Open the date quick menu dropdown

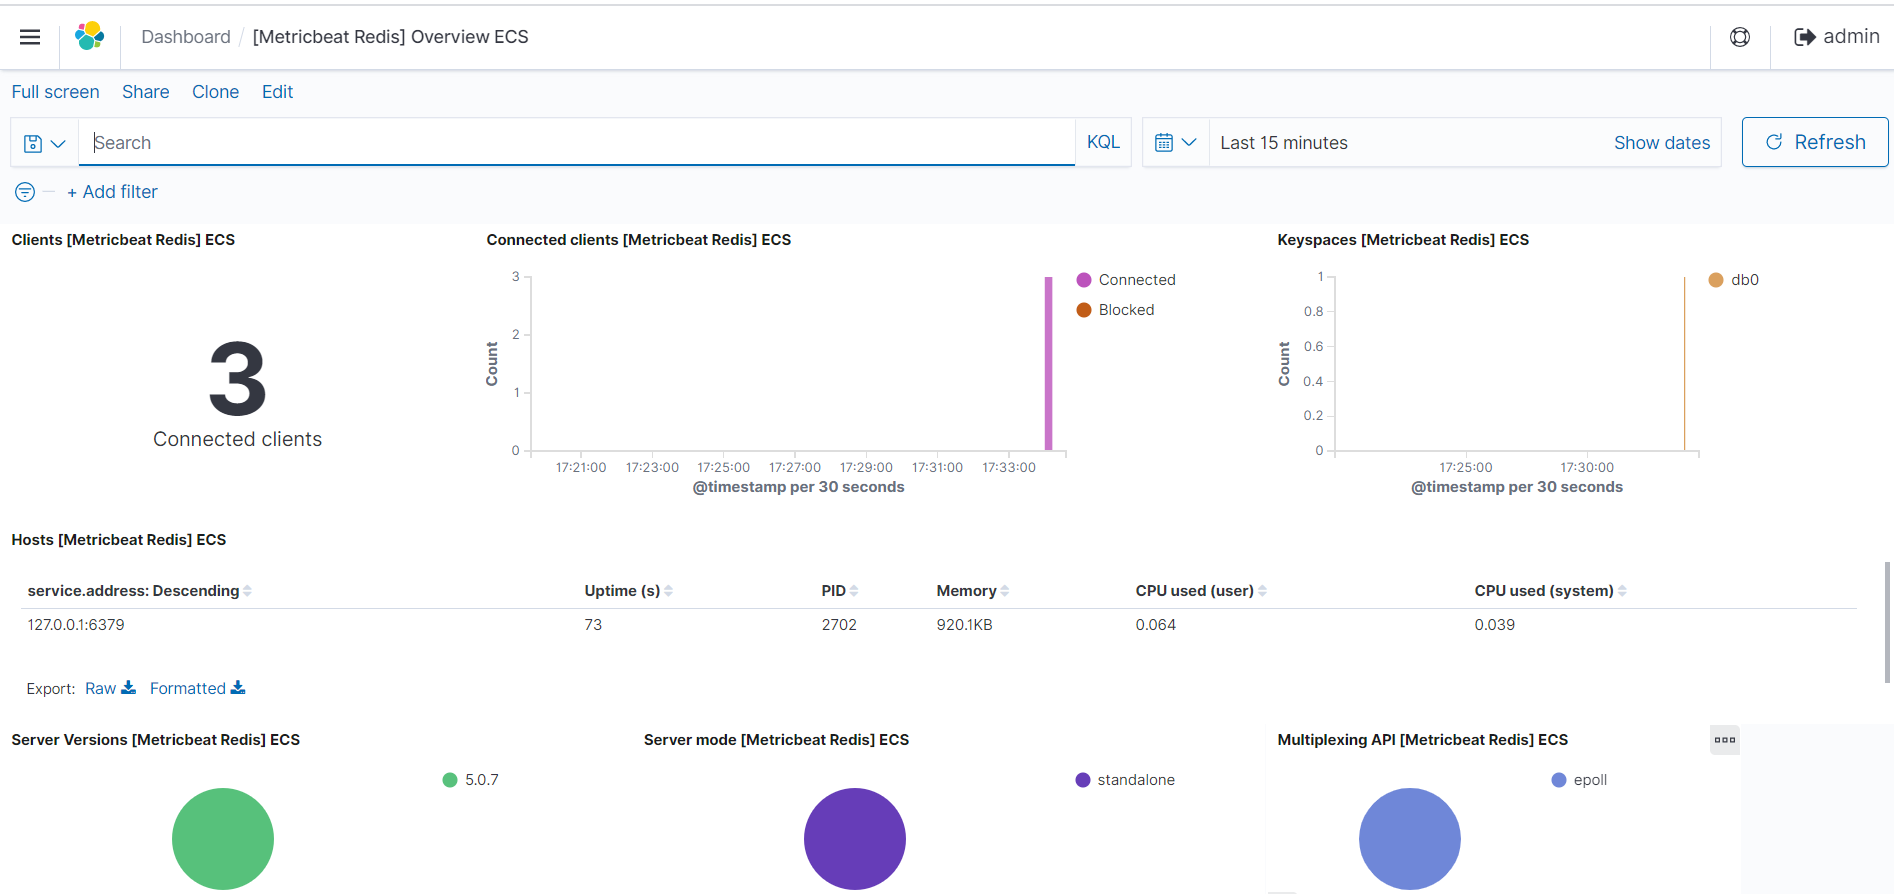pyautogui.click(x=1175, y=143)
